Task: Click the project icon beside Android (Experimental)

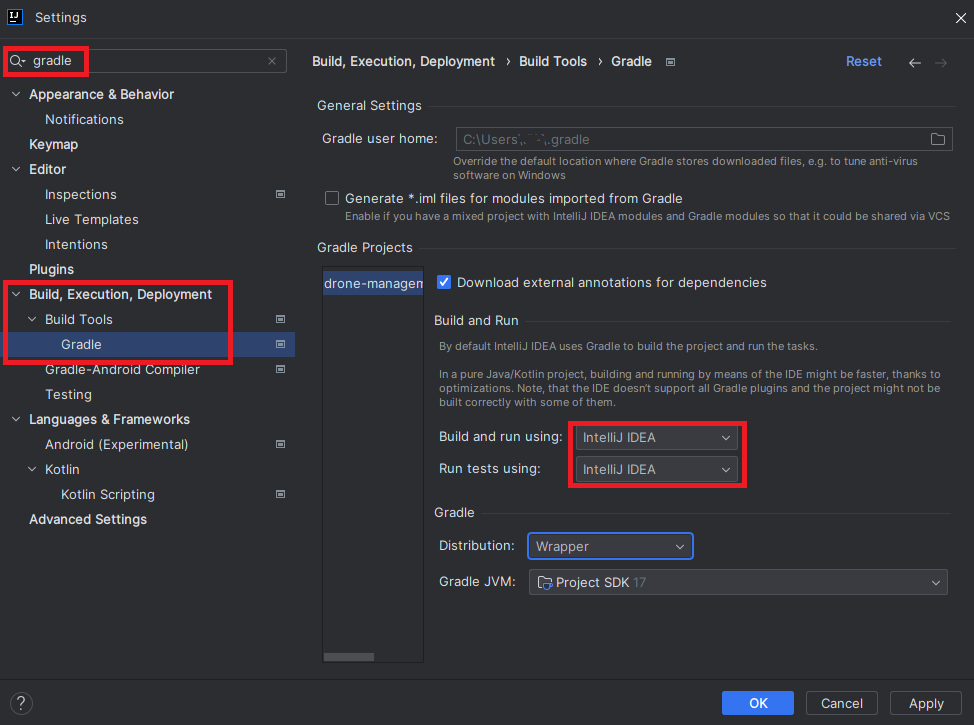Action: [x=280, y=444]
